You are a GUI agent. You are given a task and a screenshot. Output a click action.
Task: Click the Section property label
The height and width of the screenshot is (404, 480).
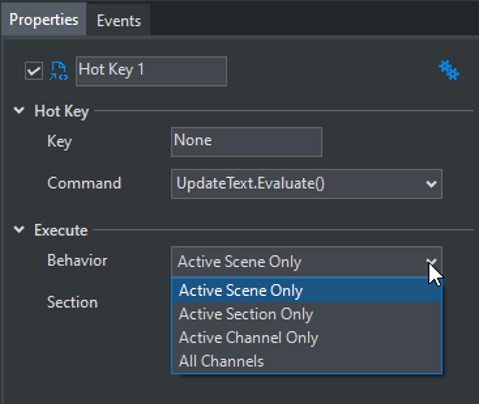pos(72,302)
